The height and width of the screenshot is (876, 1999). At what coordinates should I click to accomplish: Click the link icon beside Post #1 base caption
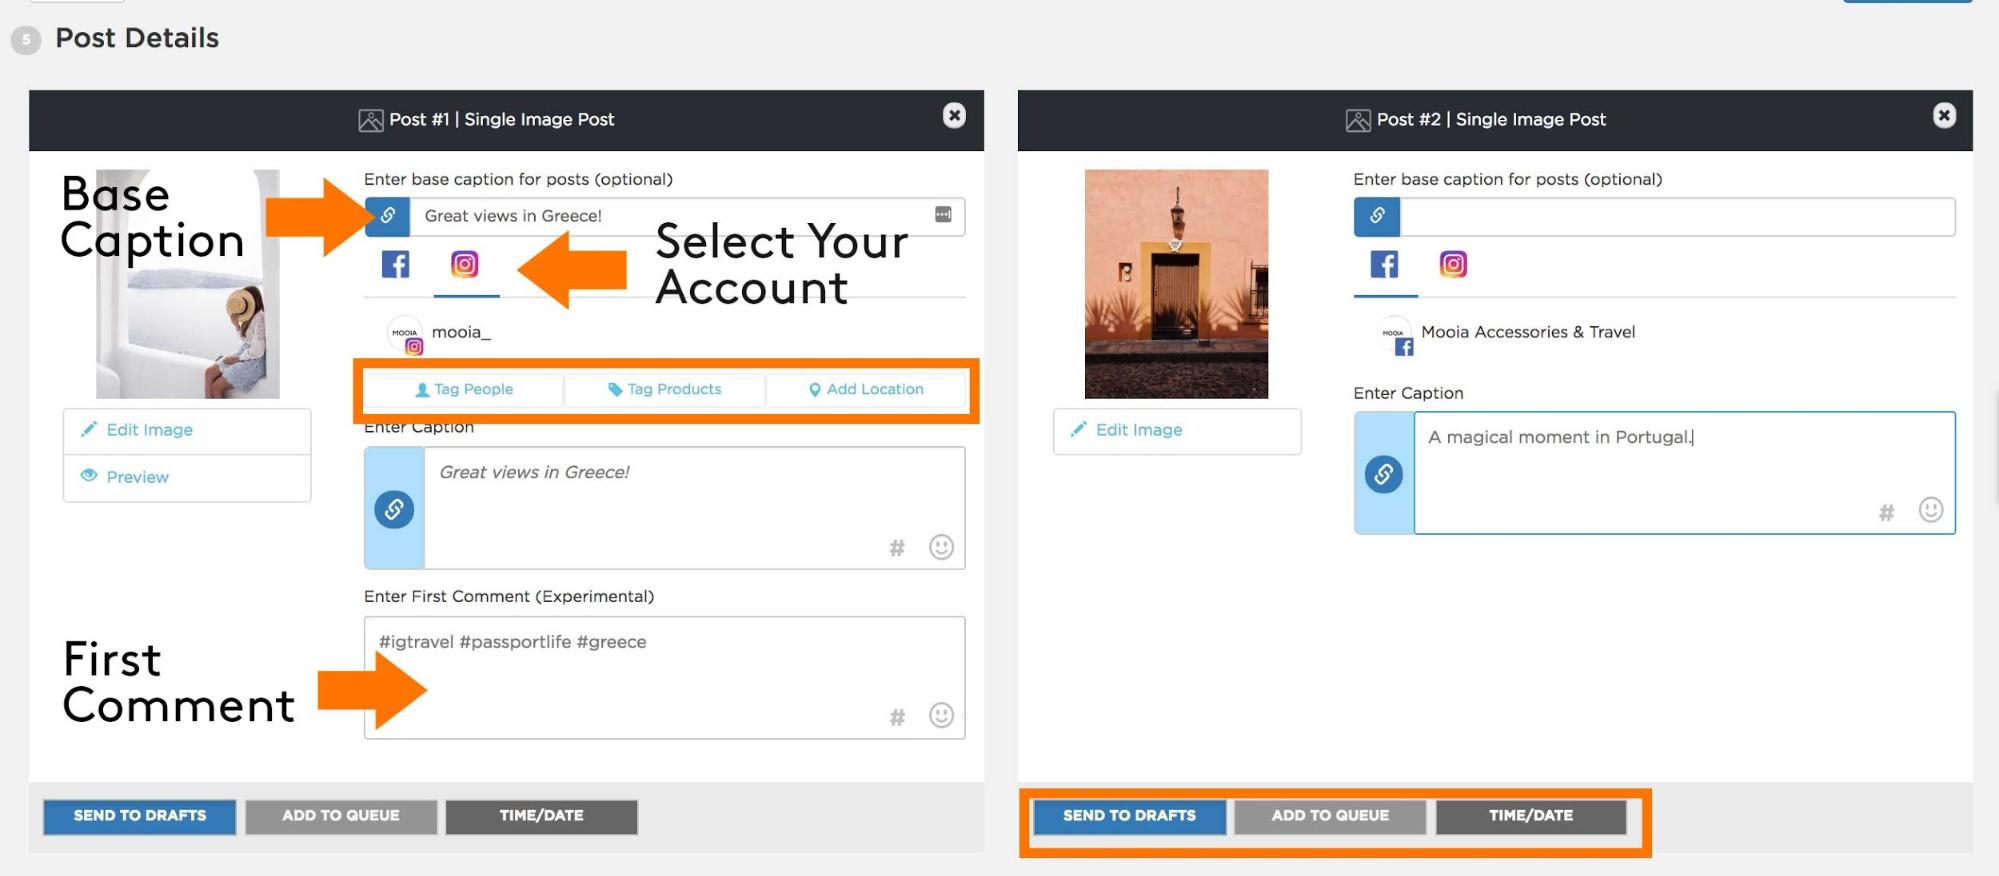[x=388, y=216]
